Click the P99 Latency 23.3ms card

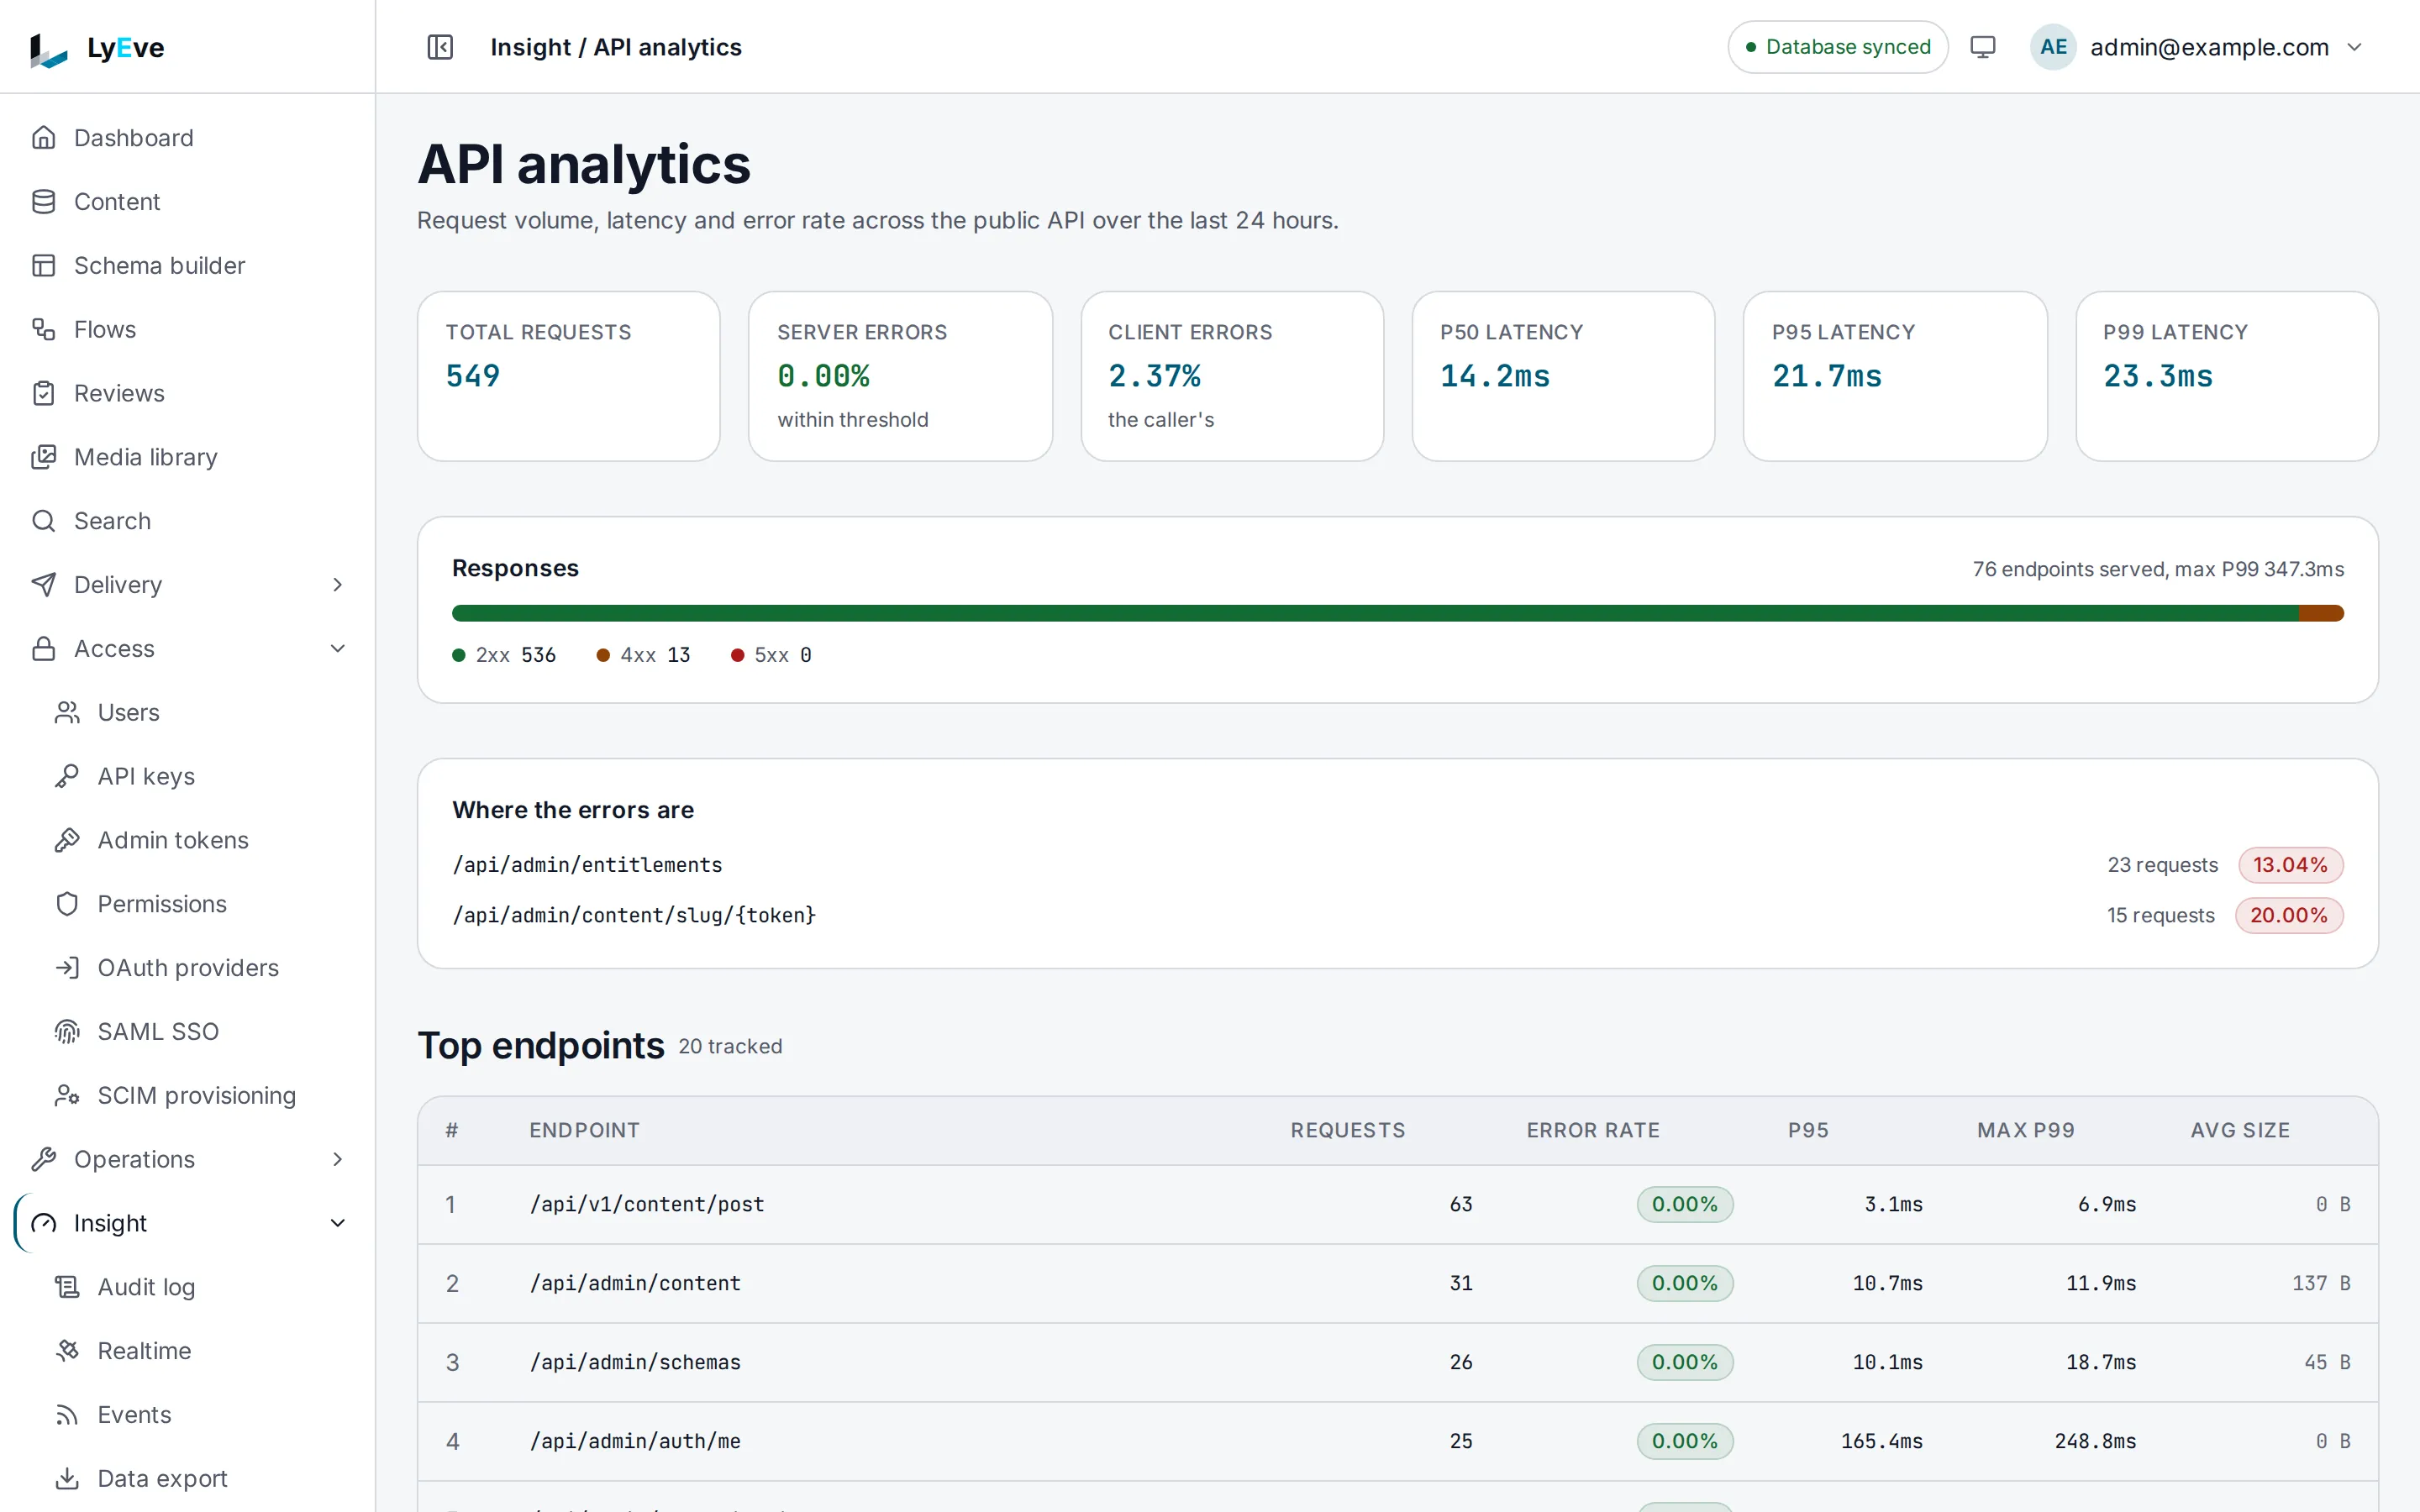click(x=2227, y=376)
